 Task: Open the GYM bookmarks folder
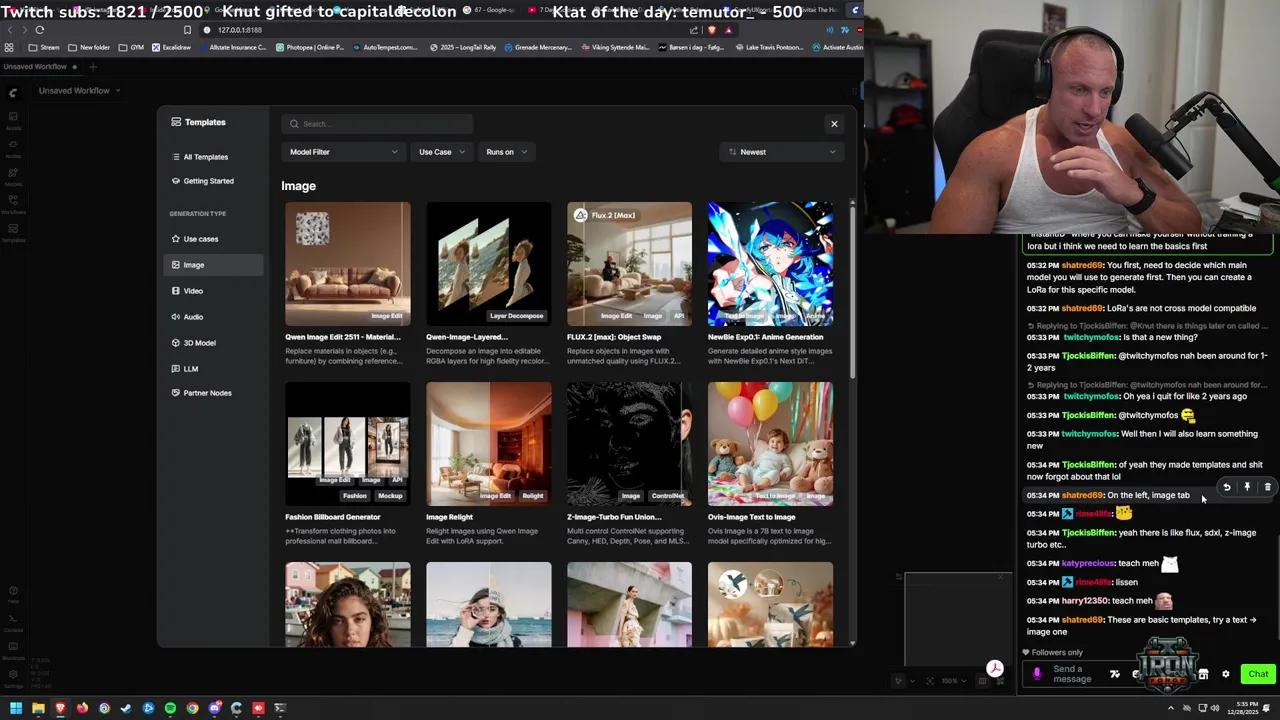131,47
